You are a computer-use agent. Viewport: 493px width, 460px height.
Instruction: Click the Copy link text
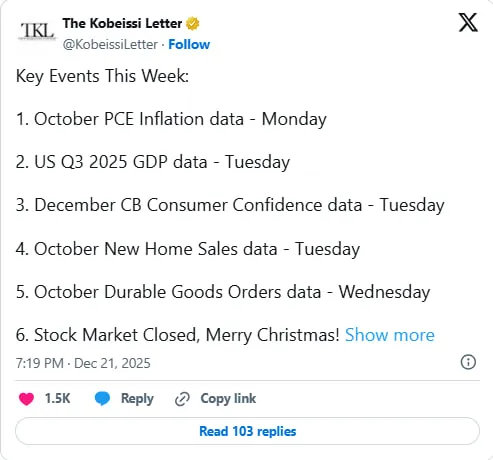228,398
